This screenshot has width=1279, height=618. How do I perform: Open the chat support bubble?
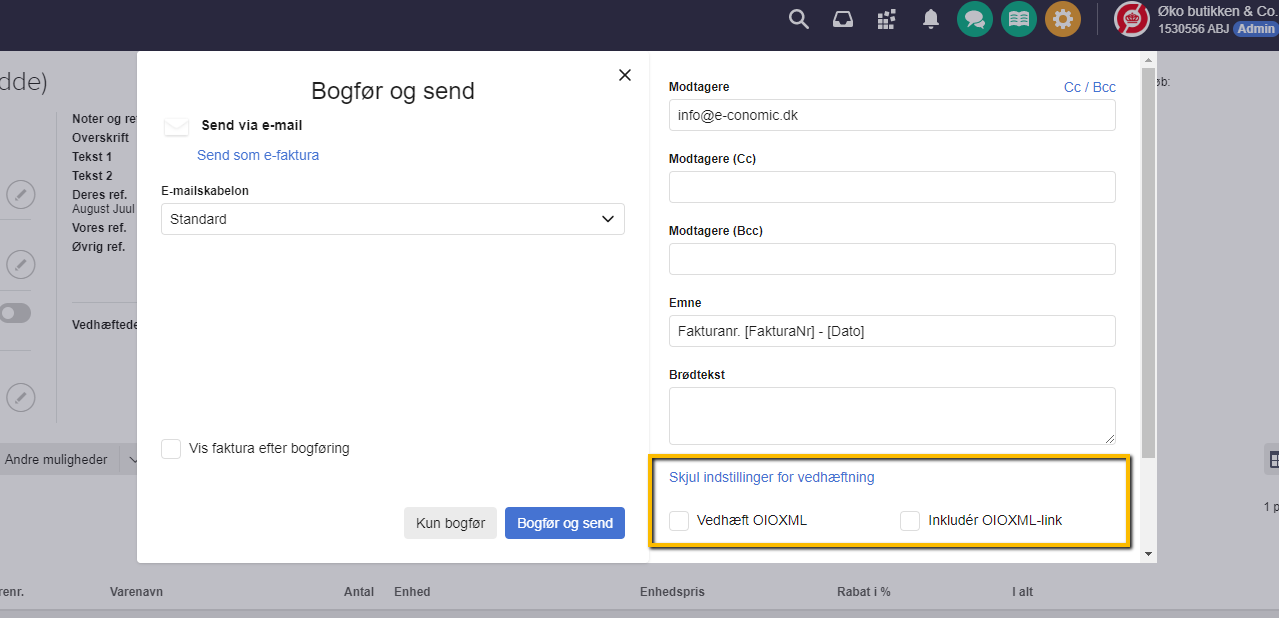974,19
